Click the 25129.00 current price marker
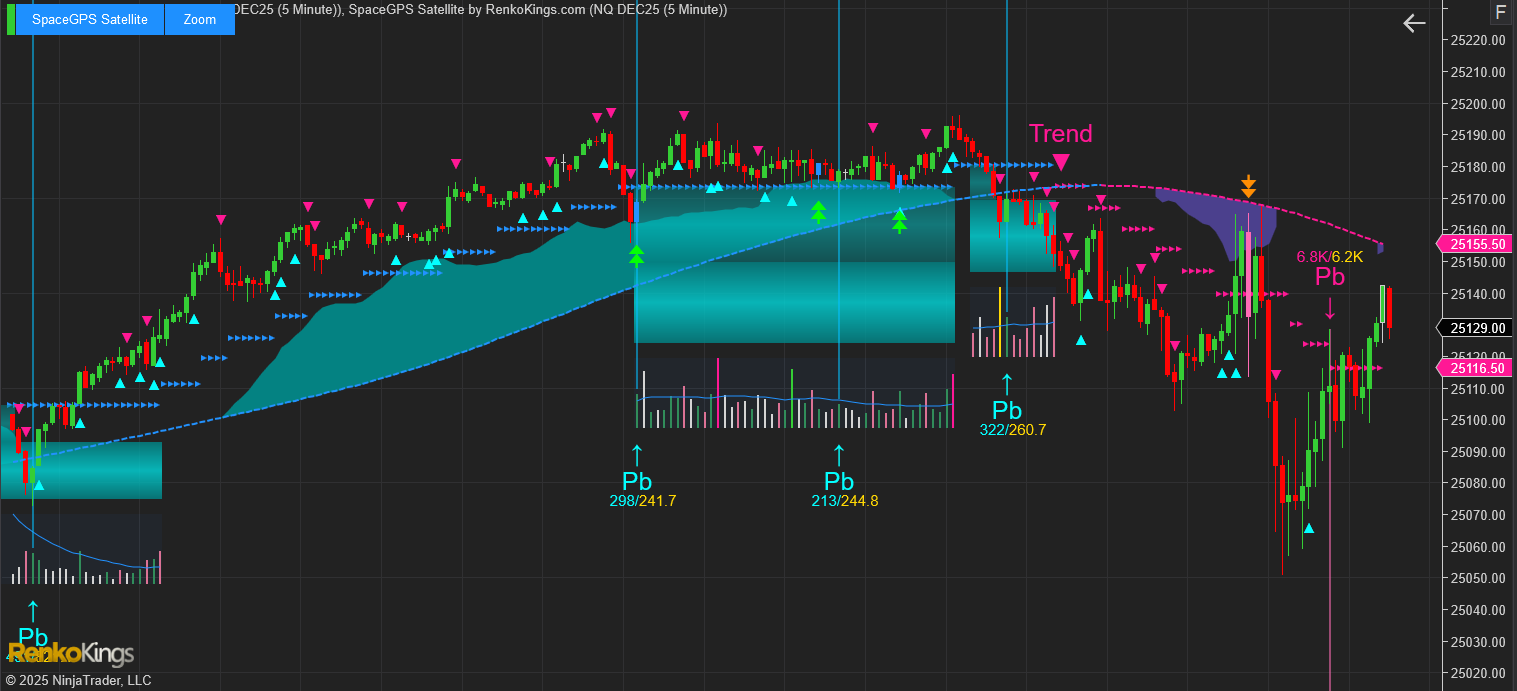Viewport: 1517px width, 691px height. 1475,328
